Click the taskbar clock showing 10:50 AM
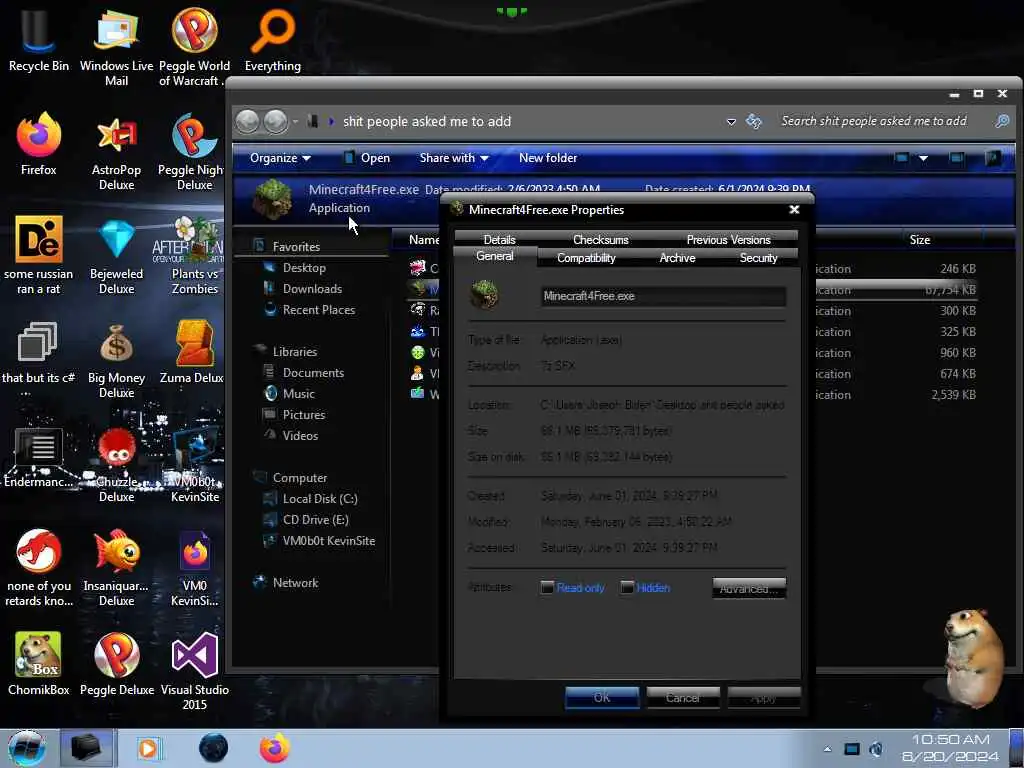Image resolution: width=1024 pixels, height=768 pixels. (950, 748)
